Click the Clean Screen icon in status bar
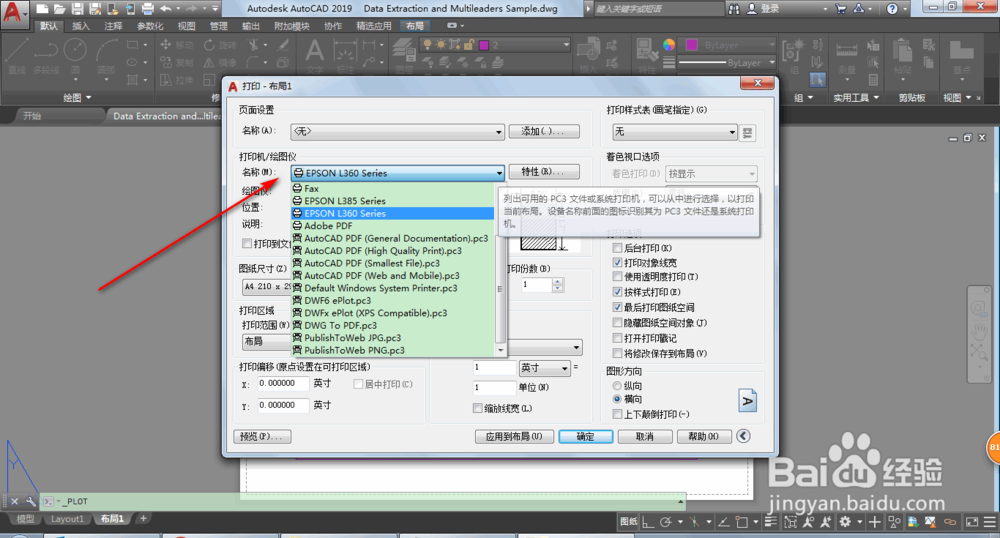The height and width of the screenshot is (538, 1000). click(x=972, y=522)
